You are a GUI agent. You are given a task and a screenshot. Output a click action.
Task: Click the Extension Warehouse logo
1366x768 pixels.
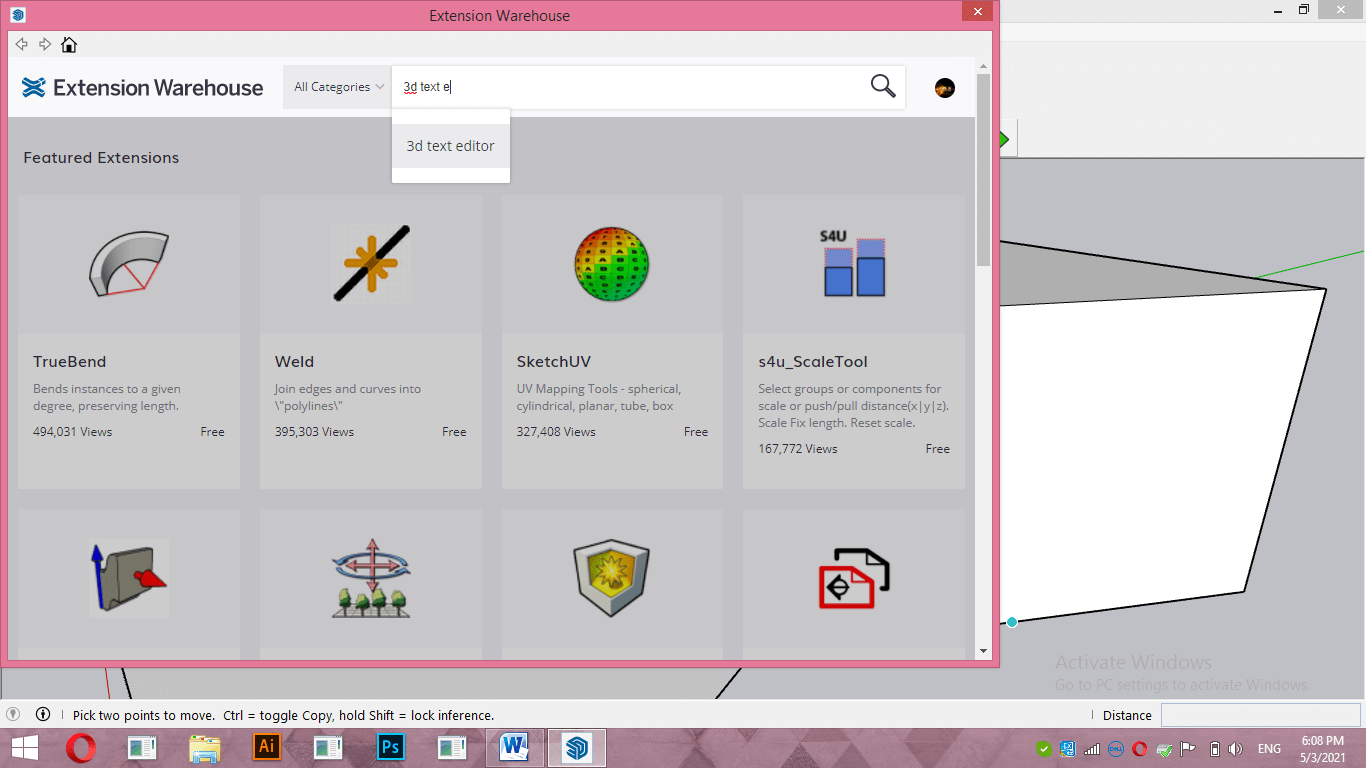143,88
